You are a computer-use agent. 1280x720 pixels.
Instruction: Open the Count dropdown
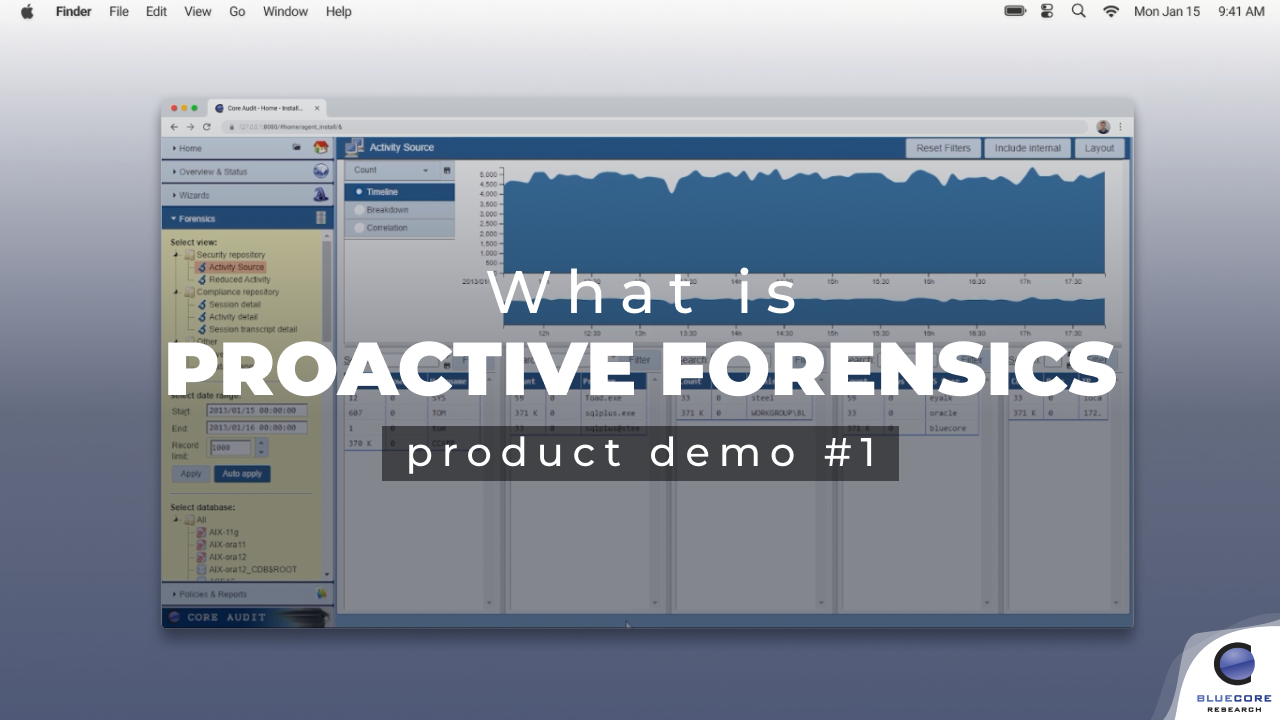coord(391,171)
